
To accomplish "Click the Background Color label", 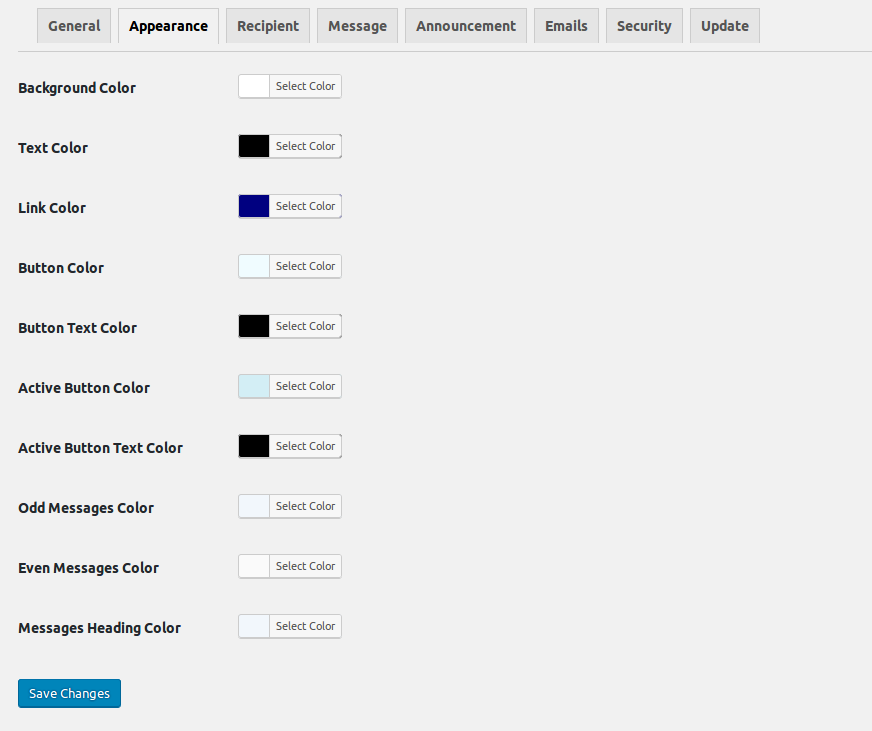I will (77, 88).
